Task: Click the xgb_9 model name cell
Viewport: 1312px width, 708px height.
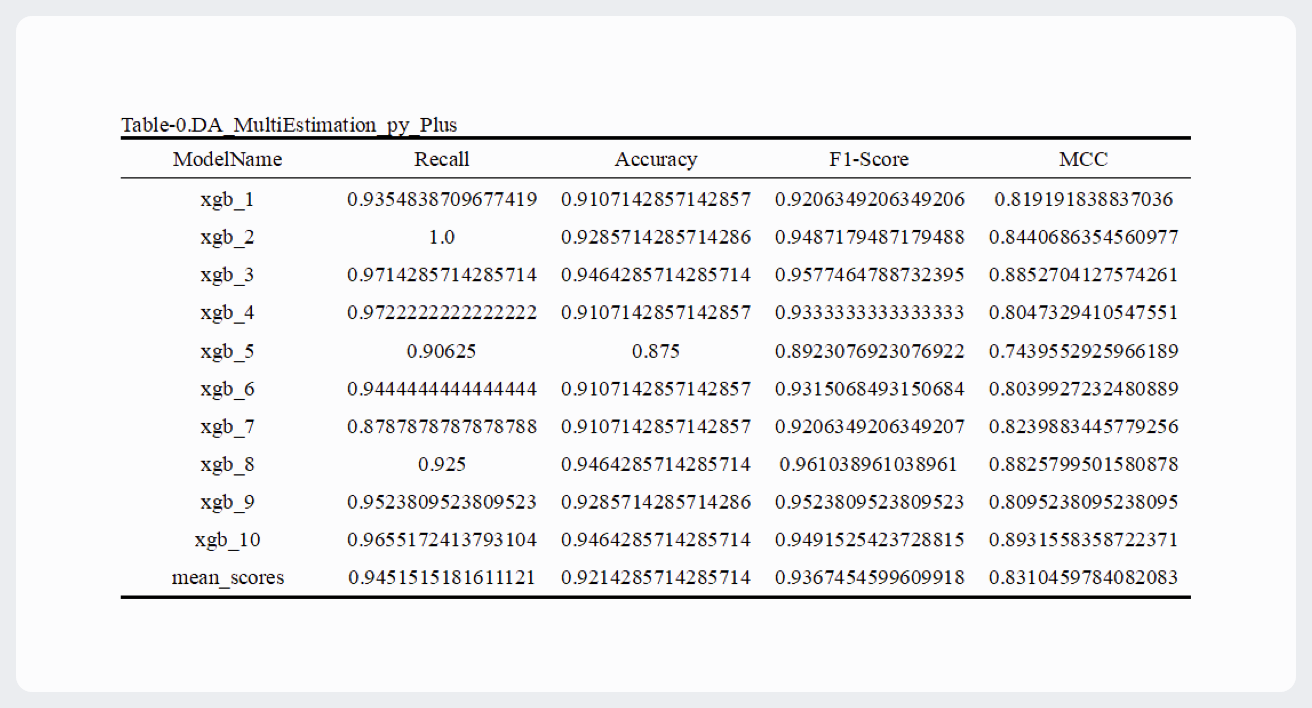Action: [x=227, y=502]
